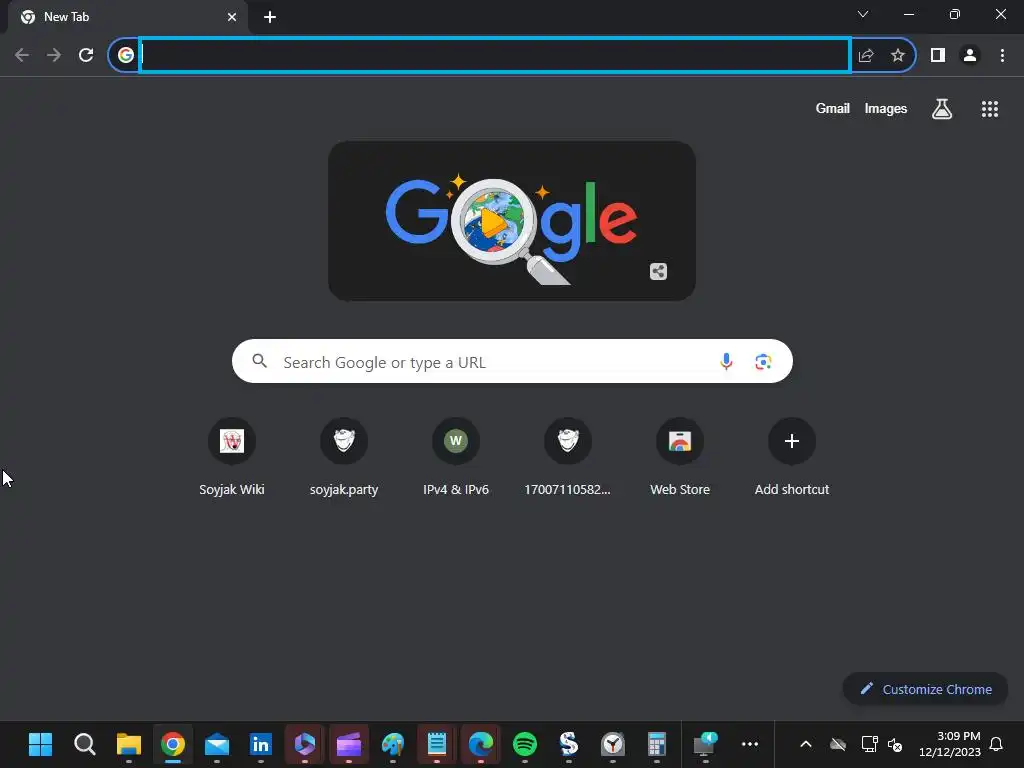Launch Microsoft Edge from the taskbar

[x=481, y=744]
